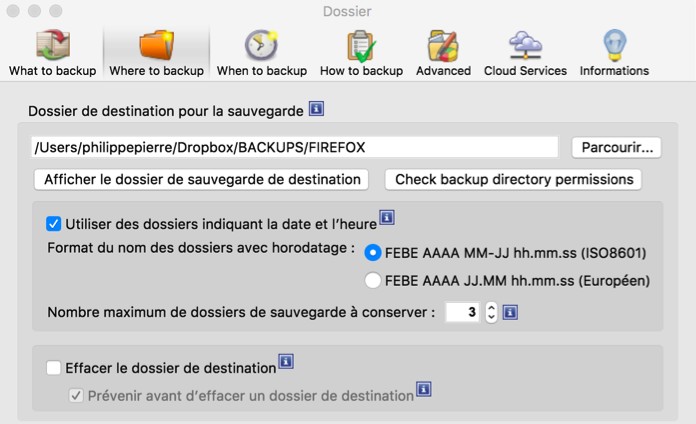The image size is (696, 424).
Task: Click info icon beside Dossier de destination heading
Action: (x=316, y=108)
